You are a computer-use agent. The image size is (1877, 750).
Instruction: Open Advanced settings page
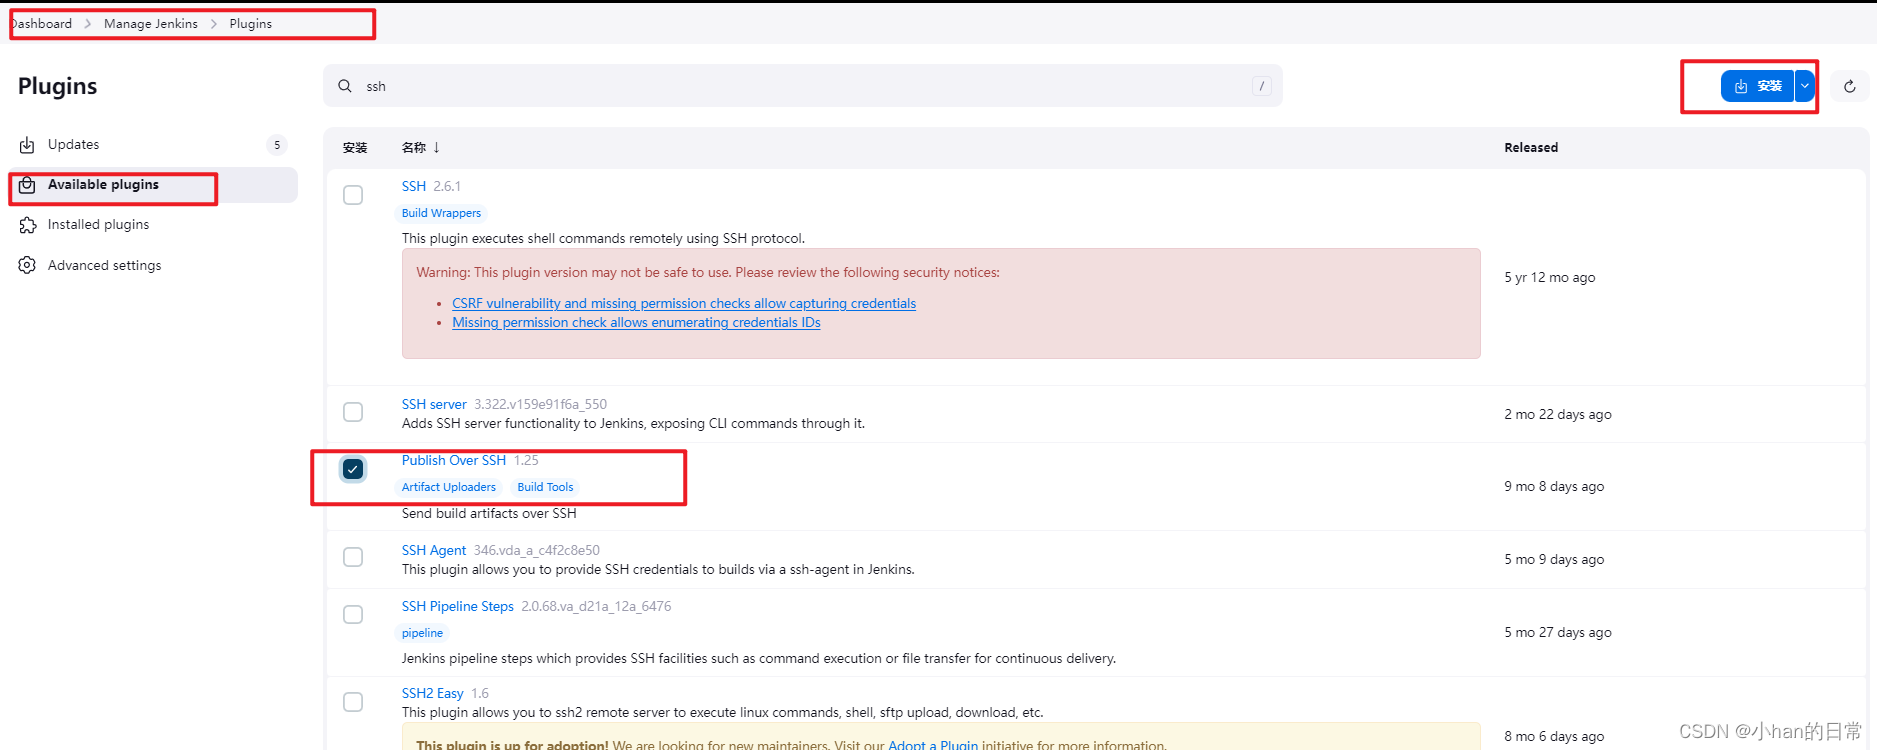153,265
